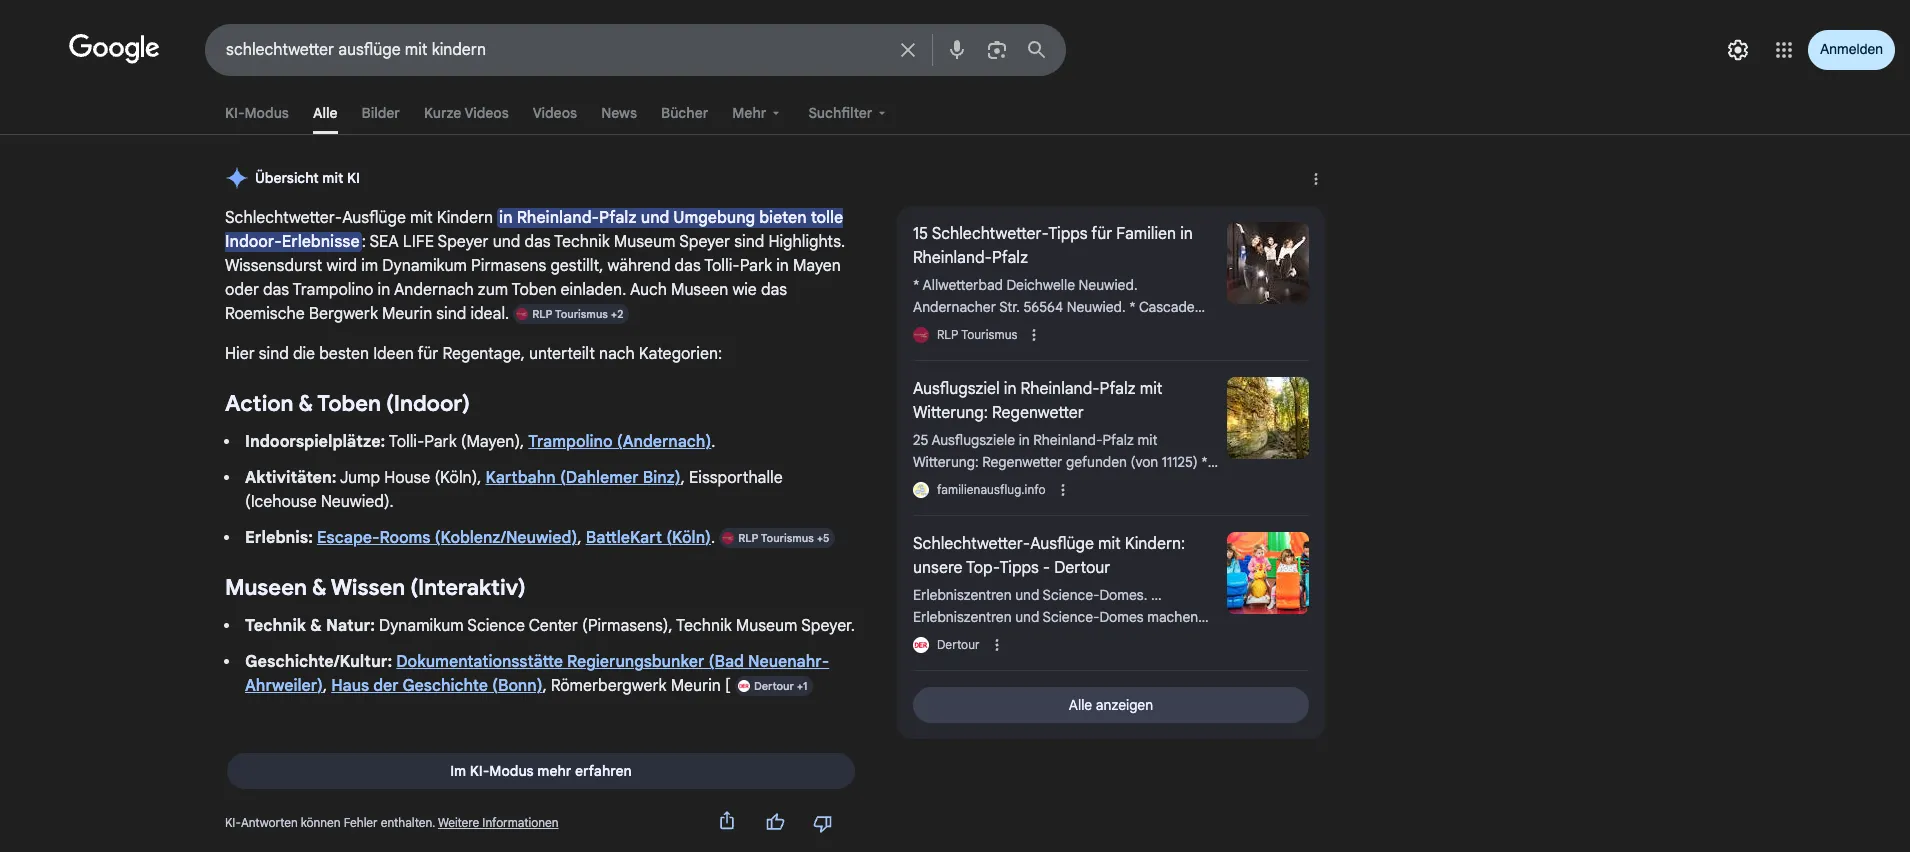1910x852 pixels.
Task: Switch to KI-Modus tab
Action: (257, 113)
